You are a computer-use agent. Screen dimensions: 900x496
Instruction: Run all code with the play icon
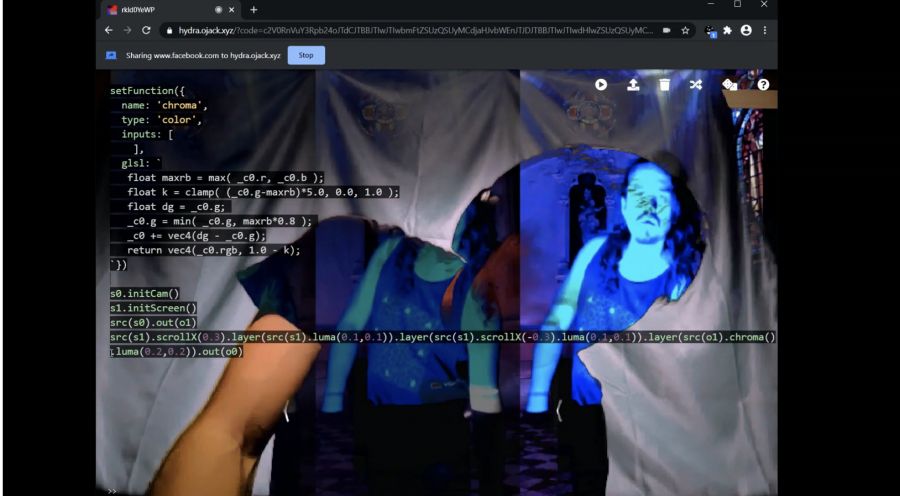point(601,84)
